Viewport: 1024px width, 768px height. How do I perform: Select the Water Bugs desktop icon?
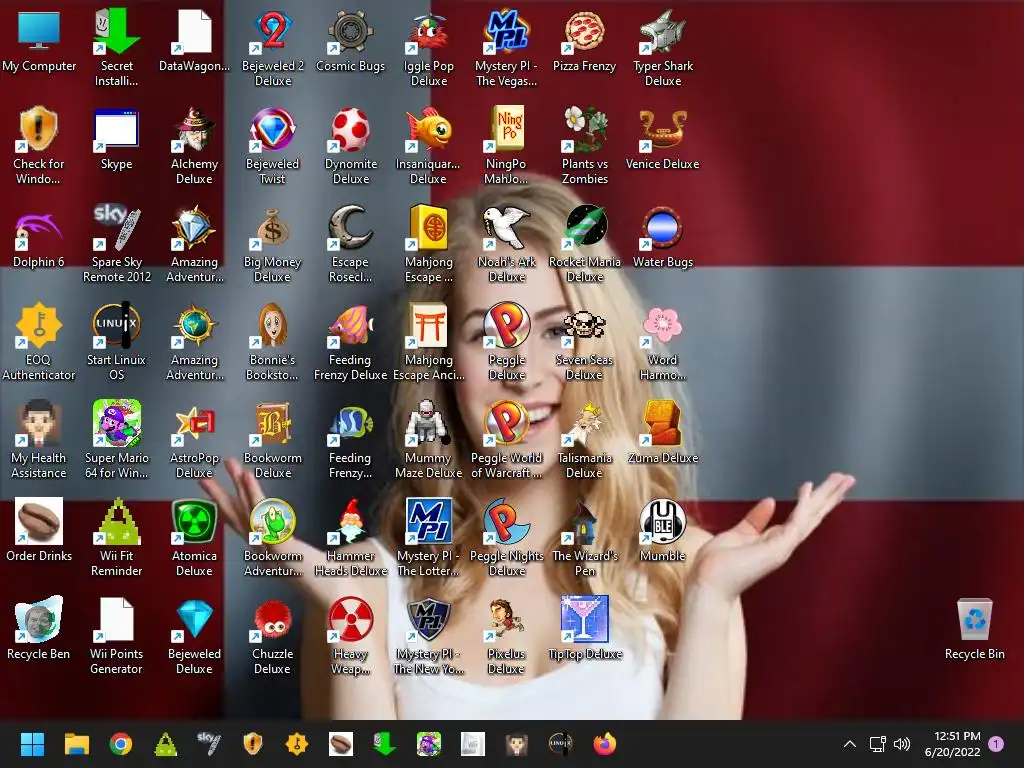pyautogui.click(x=662, y=227)
